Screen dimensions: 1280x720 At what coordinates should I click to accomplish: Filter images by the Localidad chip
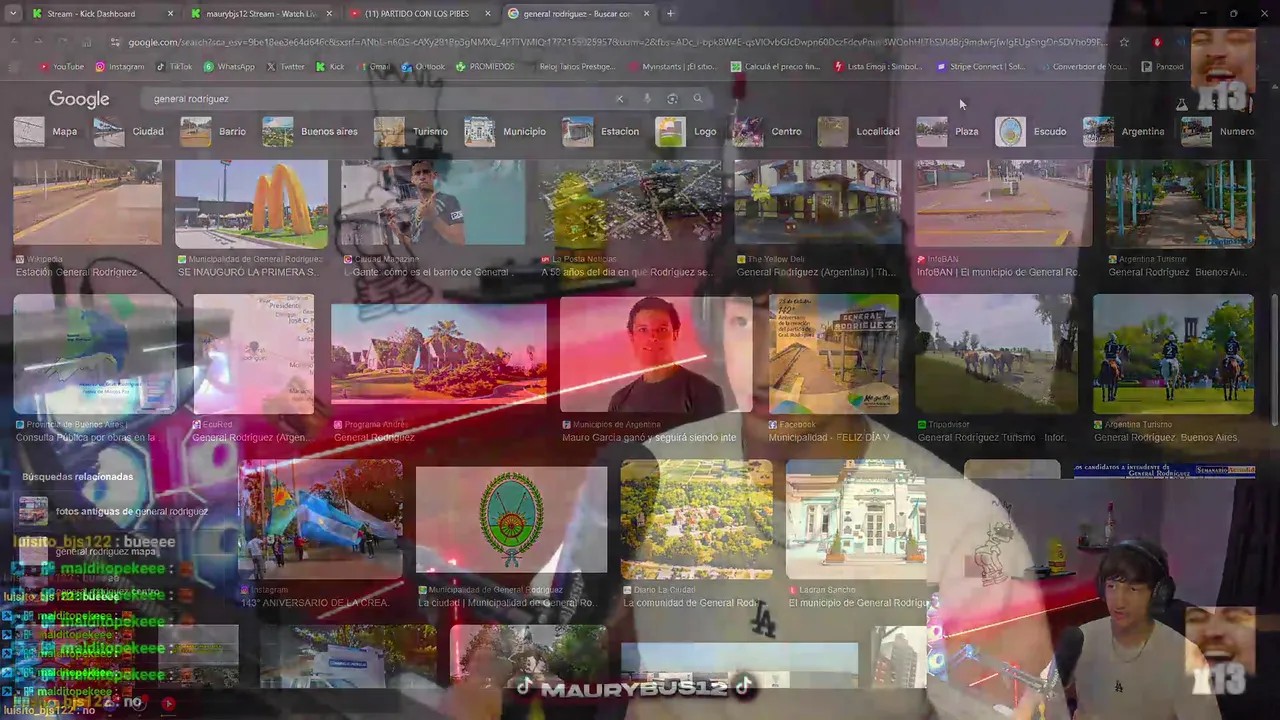(x=859, y=131)
